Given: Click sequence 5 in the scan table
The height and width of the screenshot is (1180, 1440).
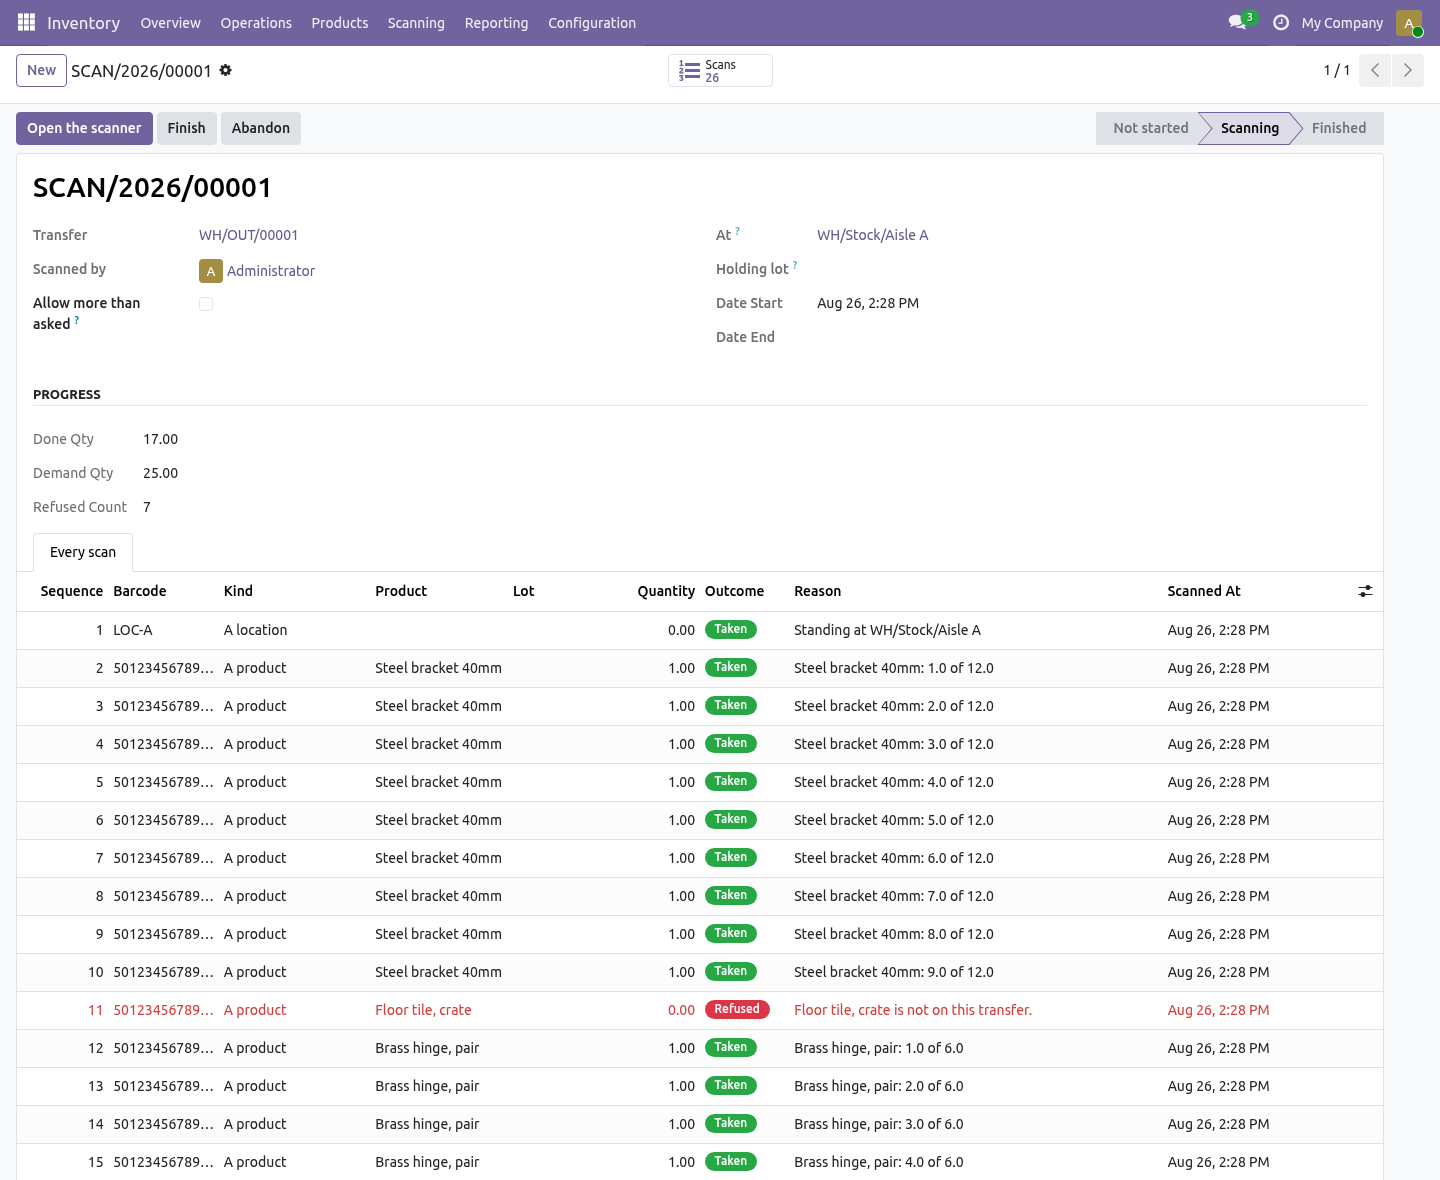Looking at the screenshot, I should (99, 782).
